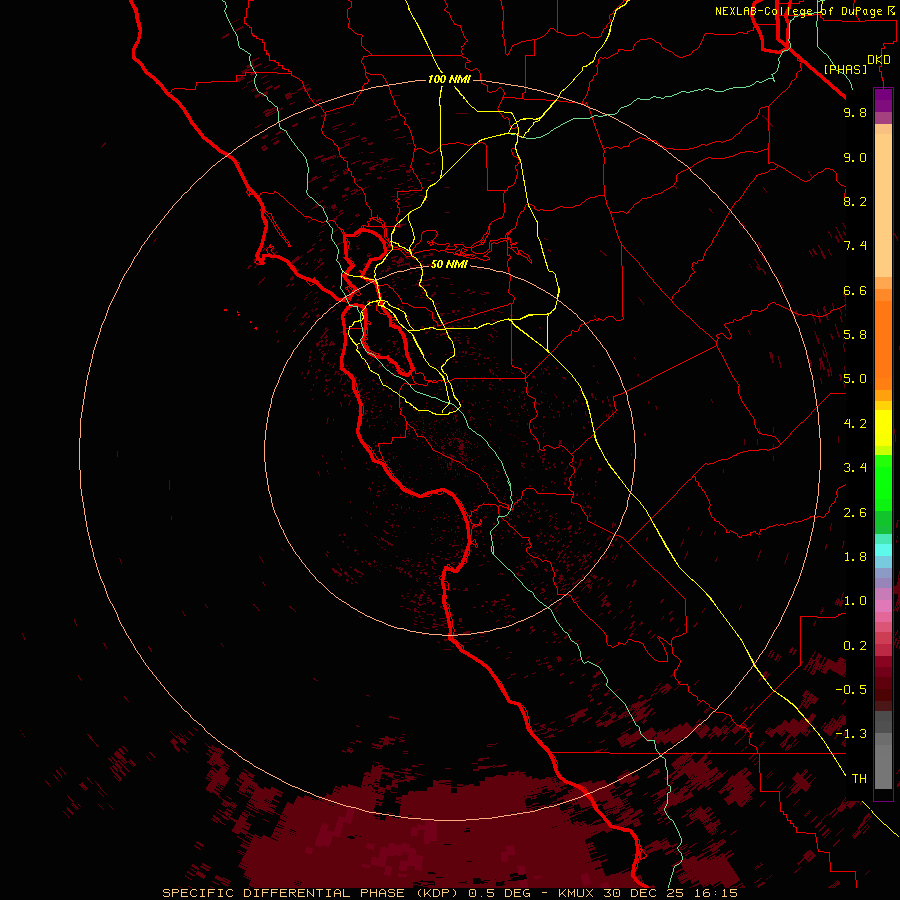Screen dimensions: 900x900
Task: Click the 1.8 value on the scale
Action: (x=855, y=557)
